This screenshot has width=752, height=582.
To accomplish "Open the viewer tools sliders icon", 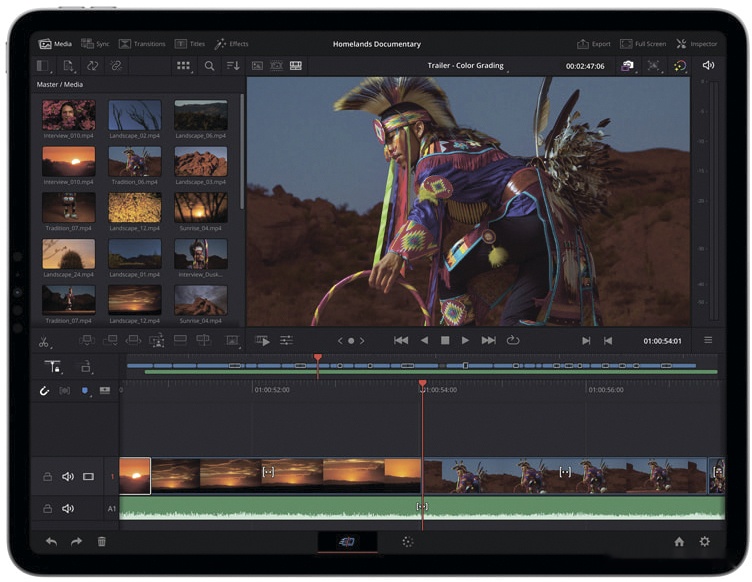I will pyautogui.click(x=286, y=340).
